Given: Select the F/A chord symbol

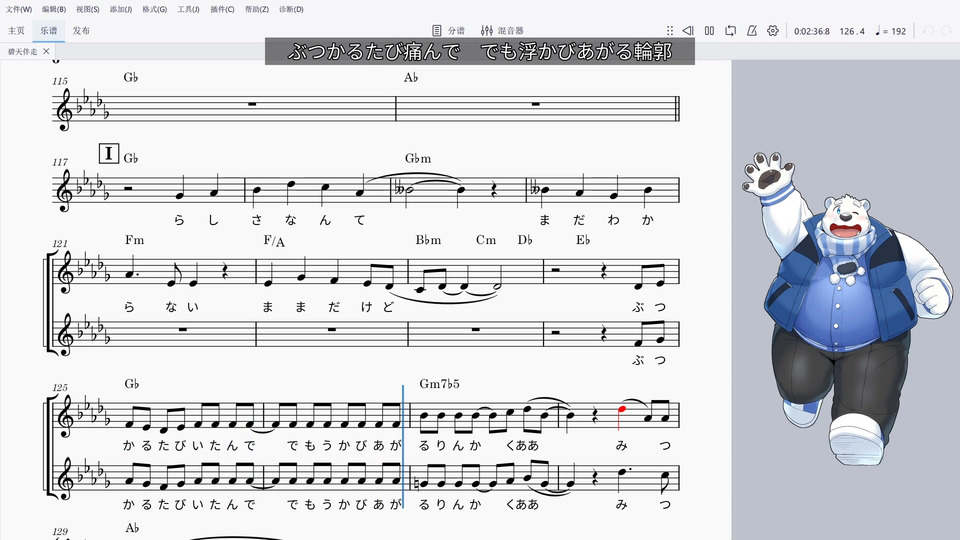Looking at the screenshot, I should (x=274, y=241).
